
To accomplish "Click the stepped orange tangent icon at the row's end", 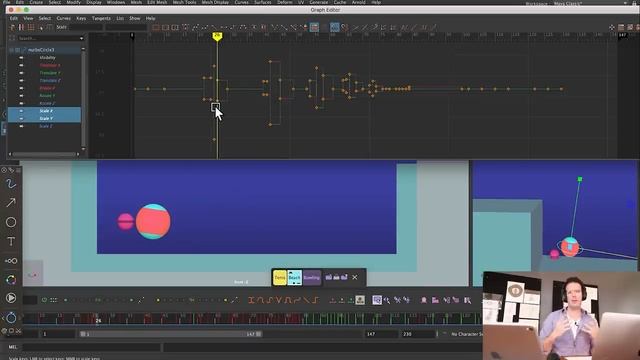I will pos(316,300).
